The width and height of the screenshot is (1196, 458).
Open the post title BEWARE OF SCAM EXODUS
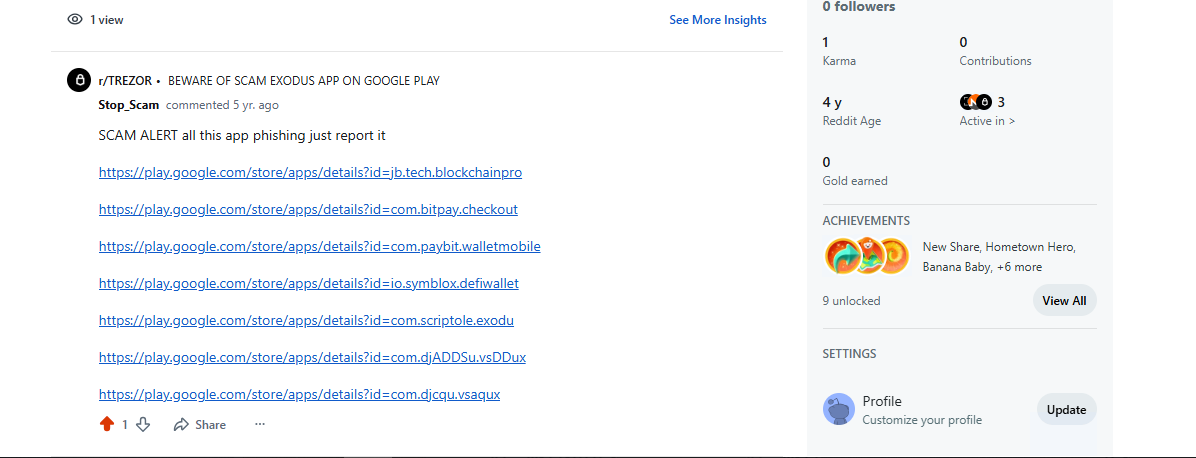click(x=303, y=80)
